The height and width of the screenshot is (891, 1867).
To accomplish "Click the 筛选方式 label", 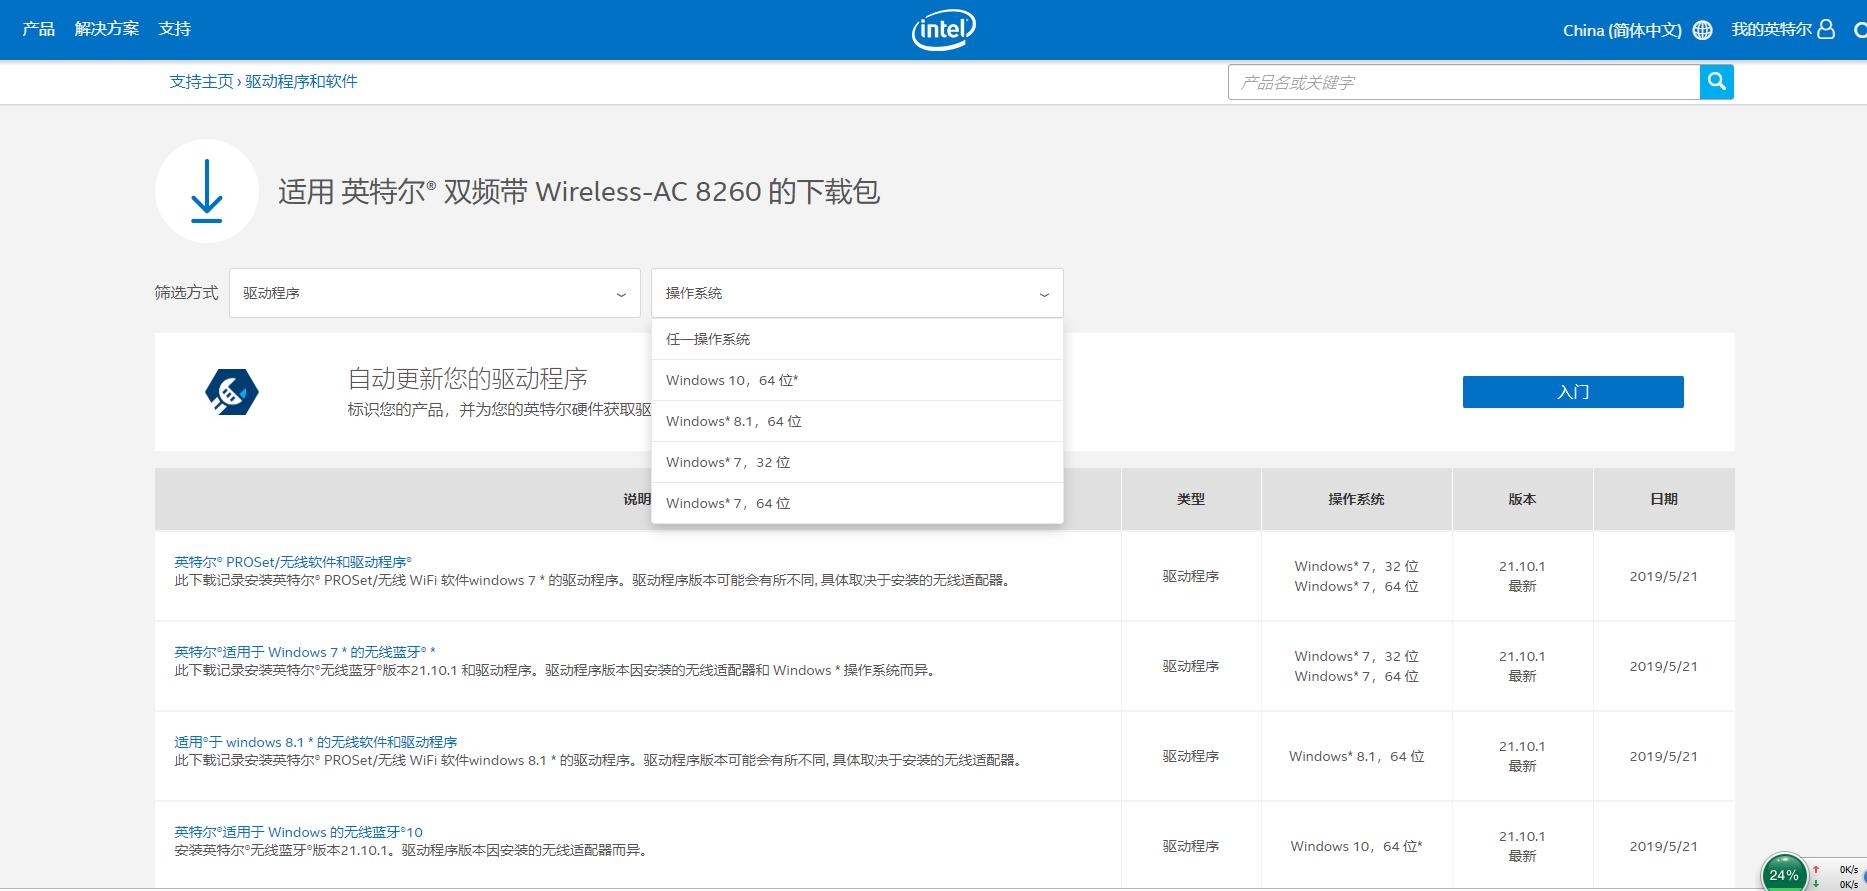I will pyautogui.click(x=186, y=293).
